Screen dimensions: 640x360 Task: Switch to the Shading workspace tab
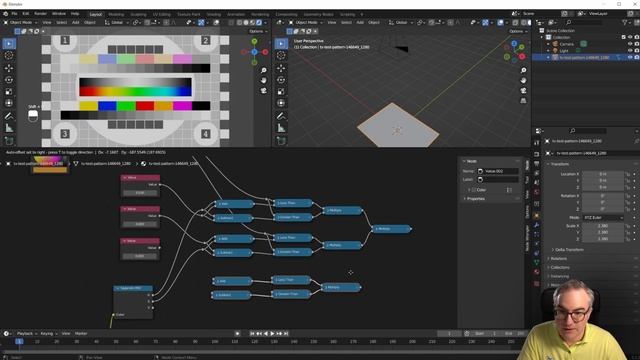tap(213, 14)
